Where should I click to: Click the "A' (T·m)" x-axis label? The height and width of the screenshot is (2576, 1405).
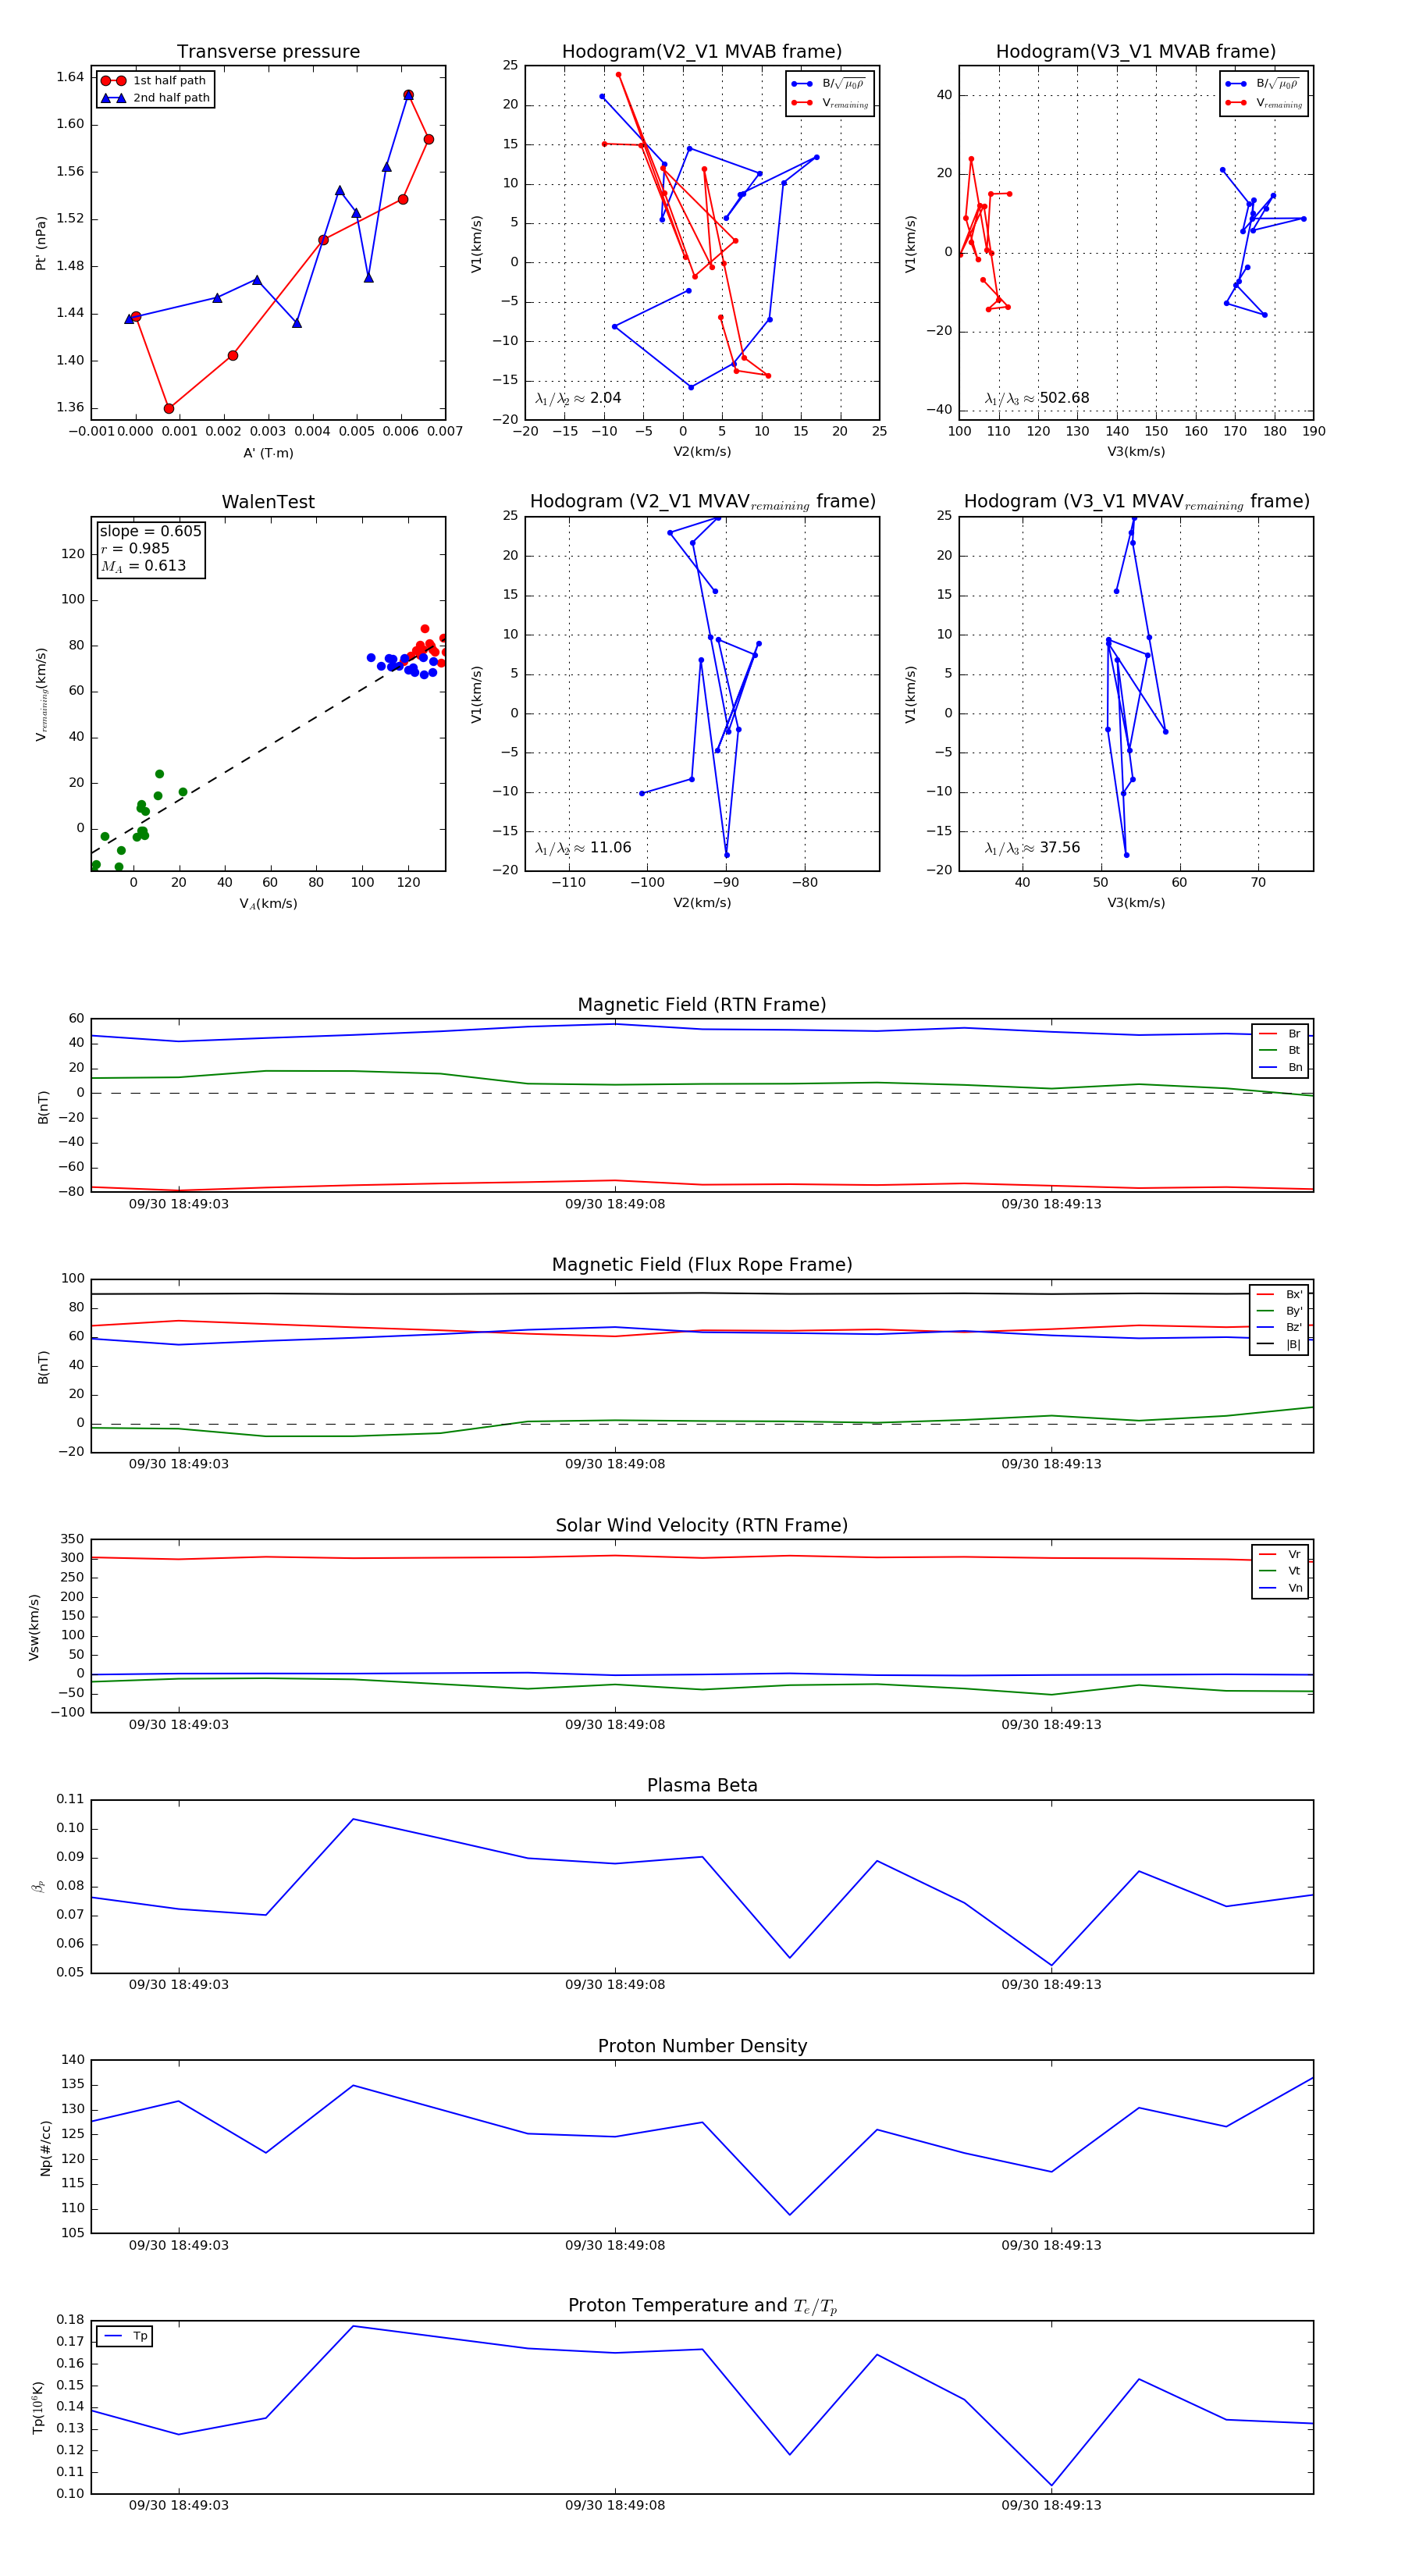pos(268,453)
